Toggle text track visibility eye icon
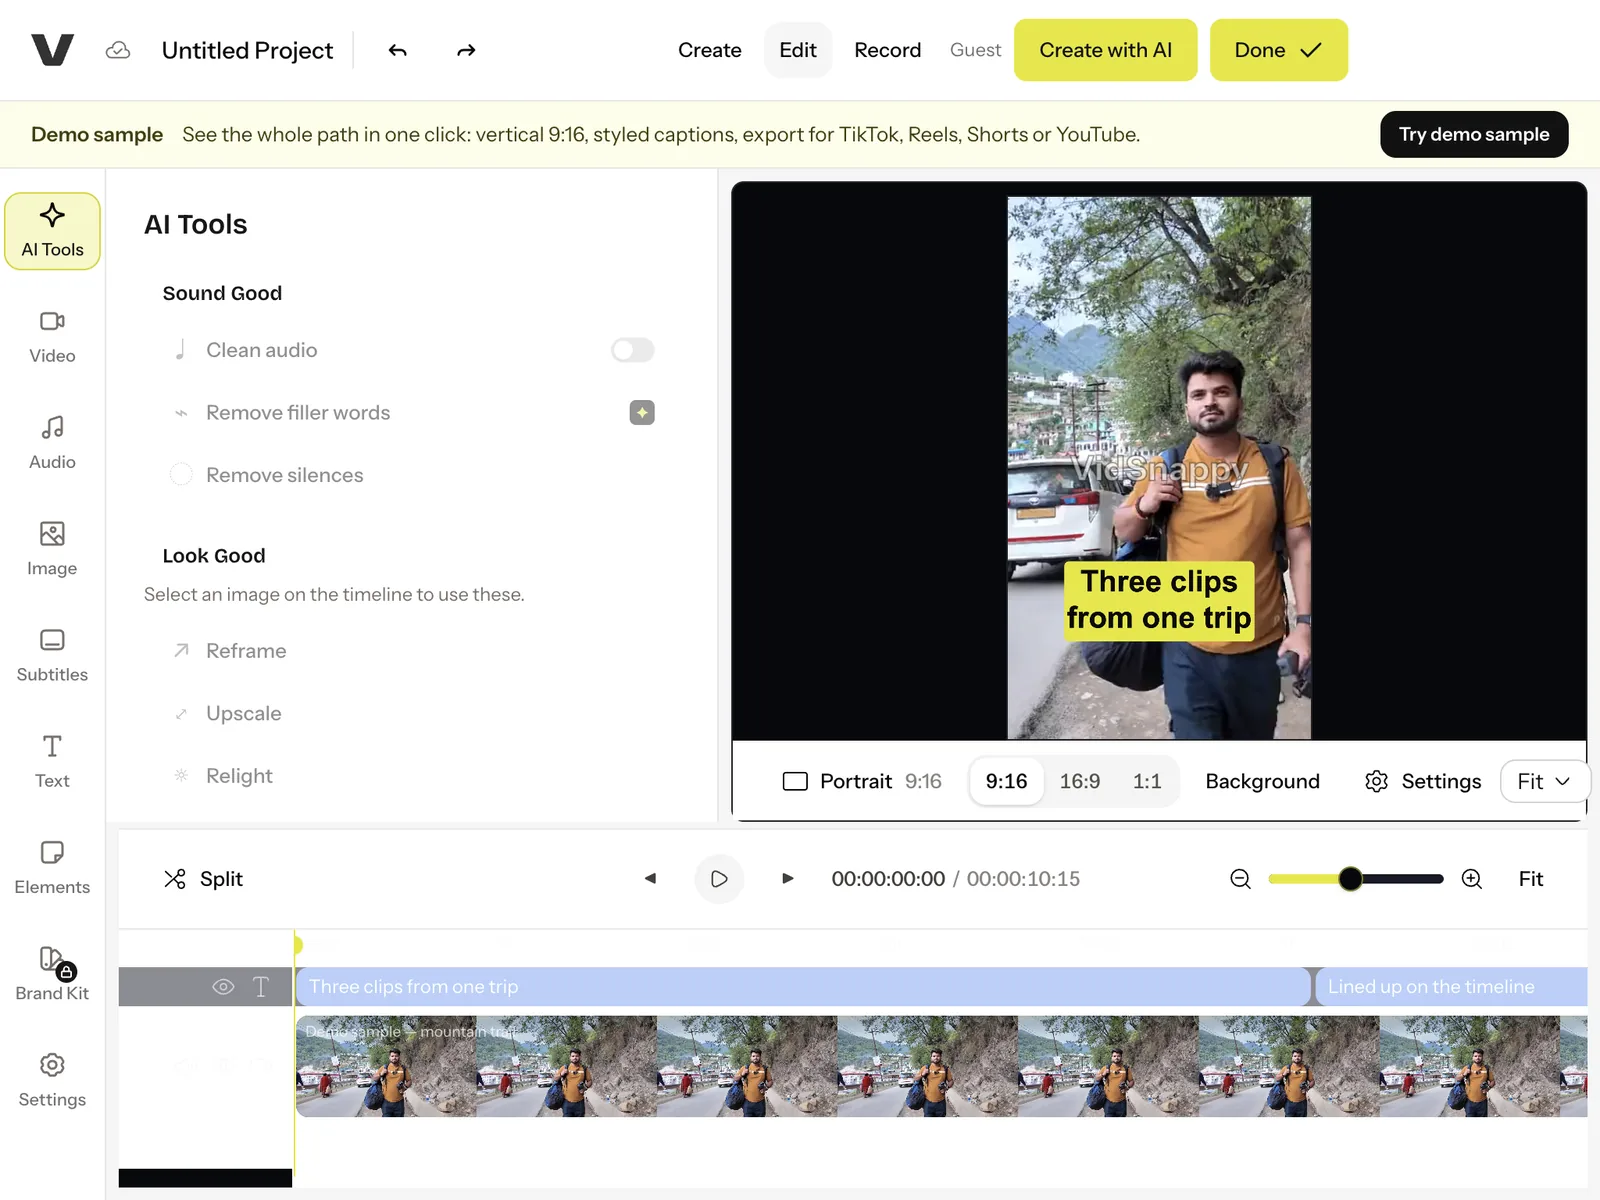Viewport: 1600px width, 1200px height. coord(223,987)
